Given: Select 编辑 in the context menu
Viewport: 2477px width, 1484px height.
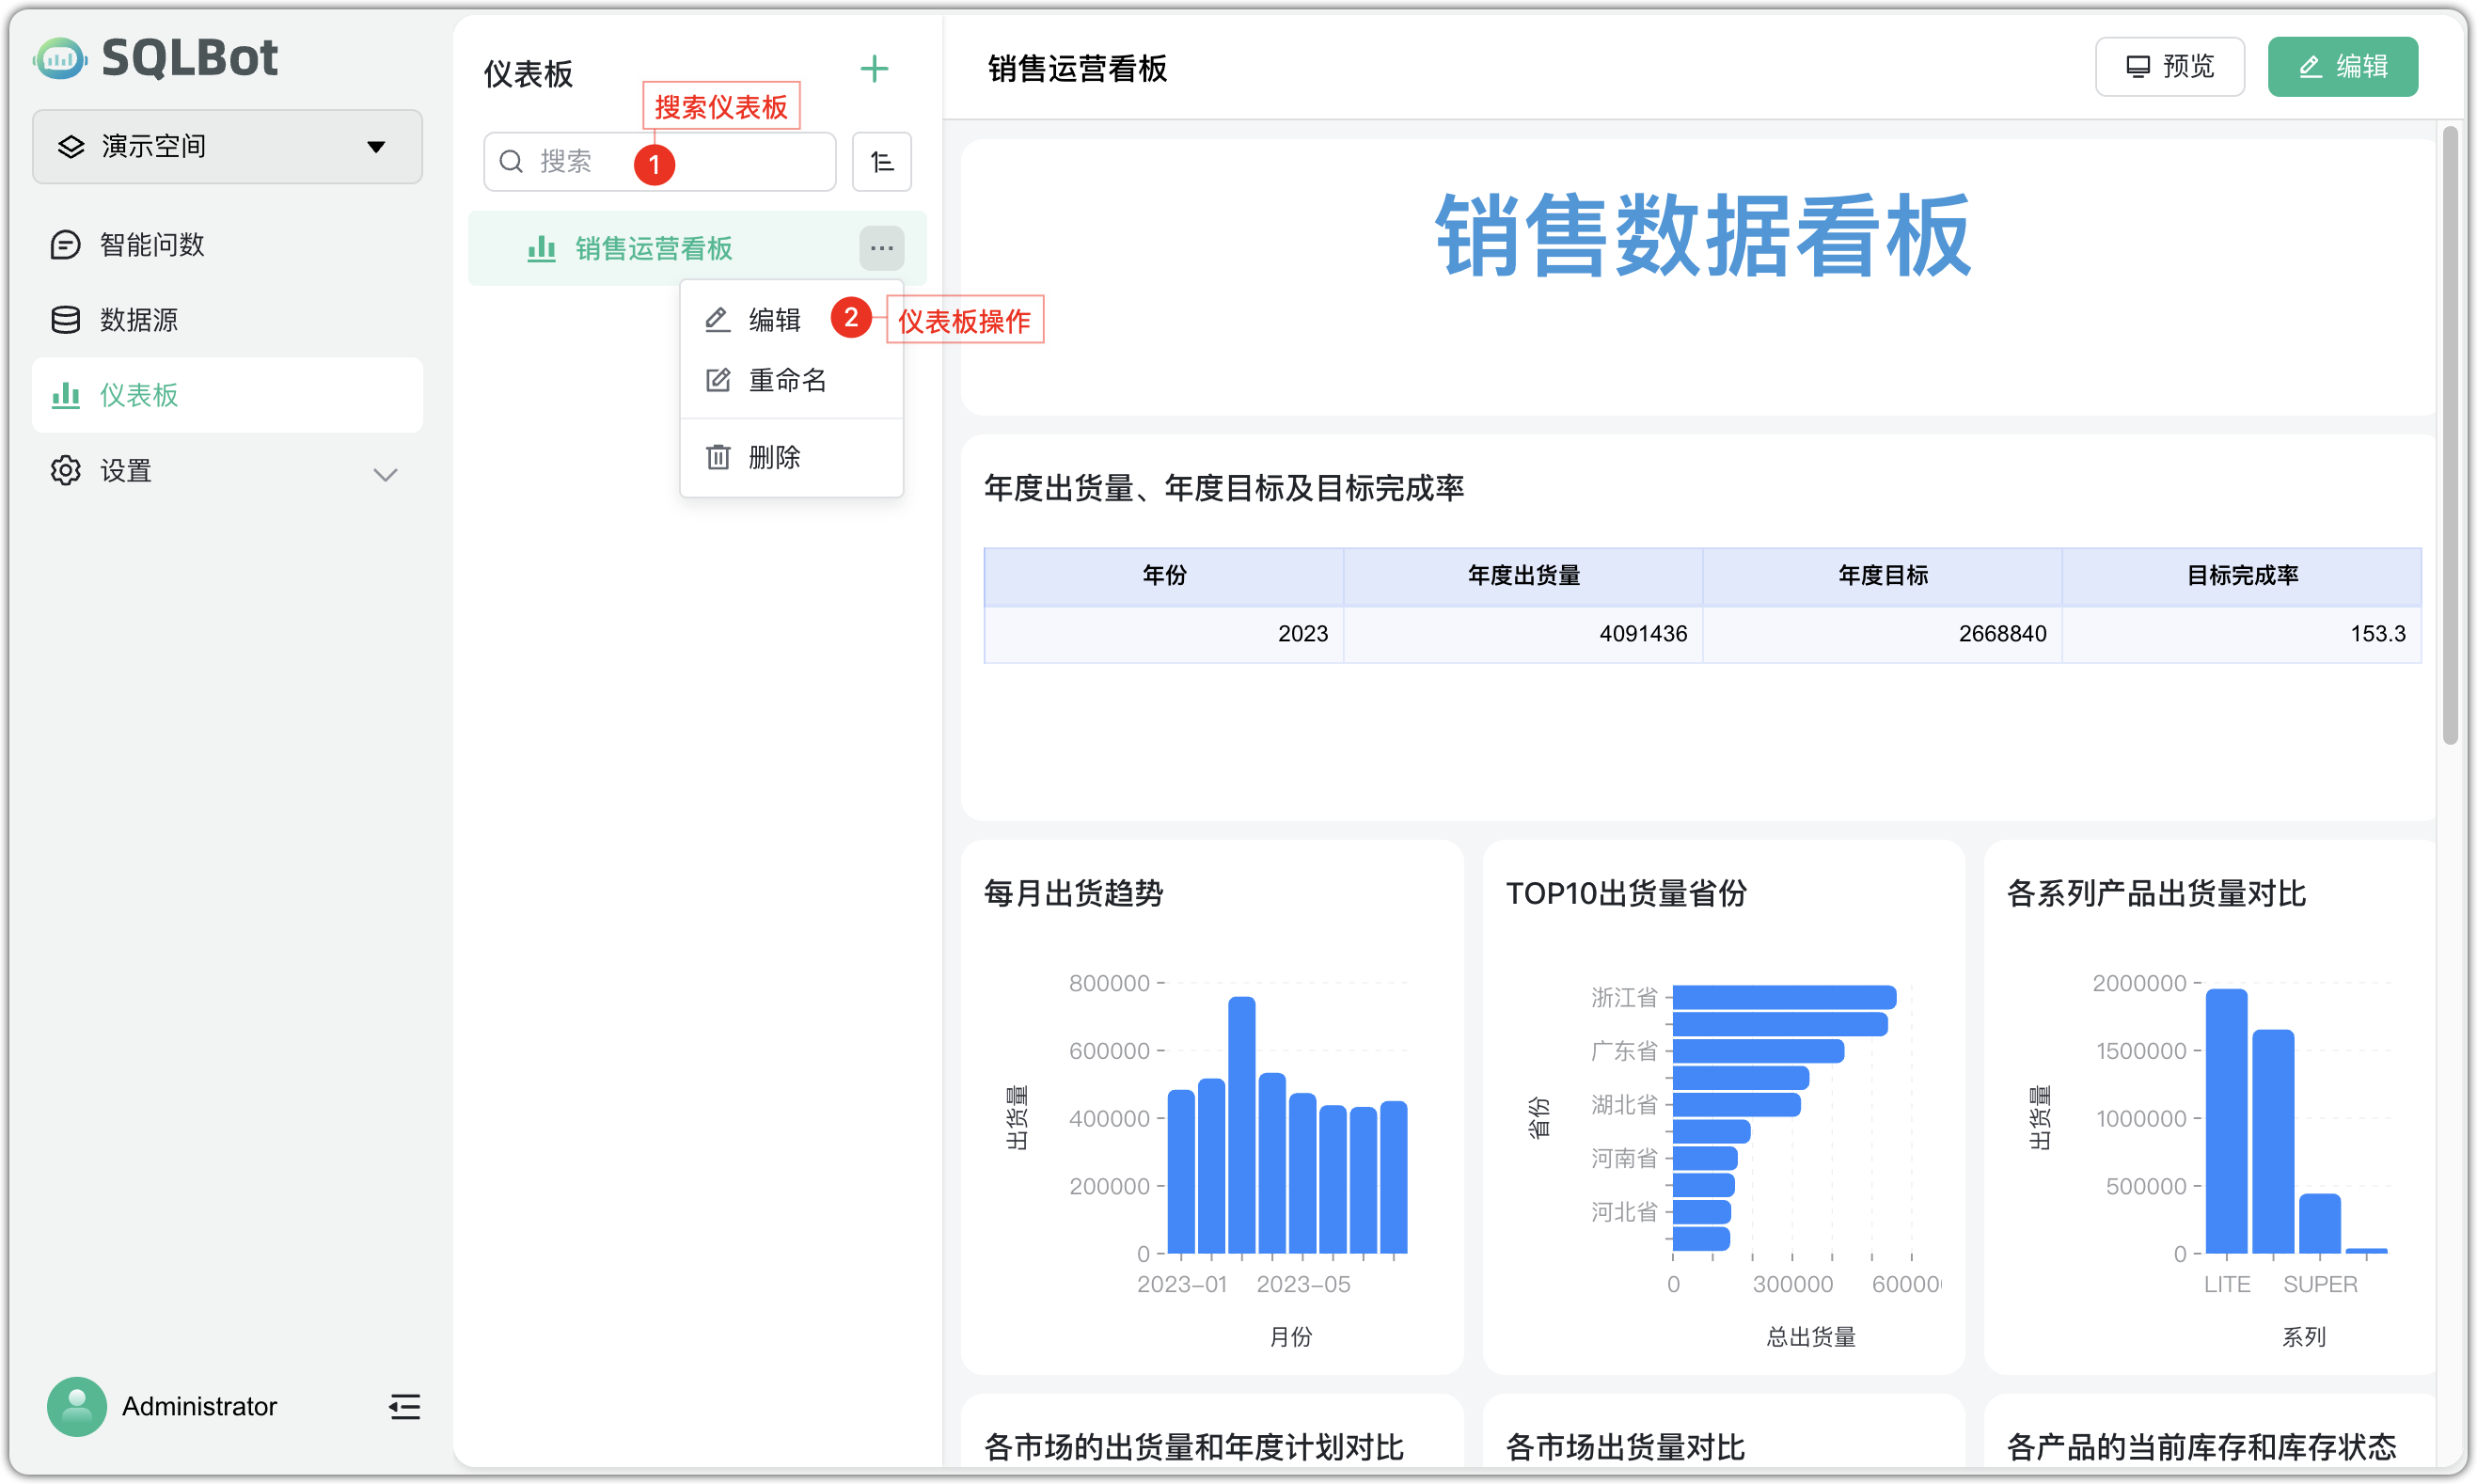Looking at the screenshot, I should [x=773, y=320].
